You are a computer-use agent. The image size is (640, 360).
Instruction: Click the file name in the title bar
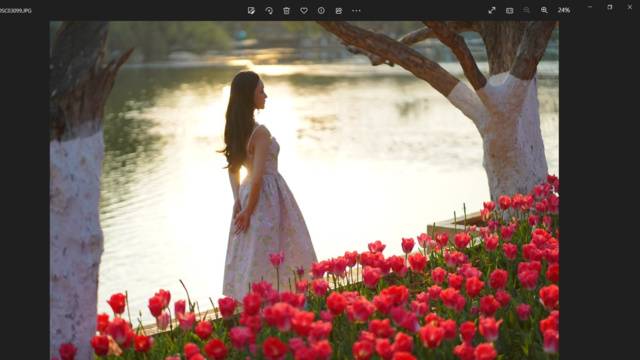point(16,11)
